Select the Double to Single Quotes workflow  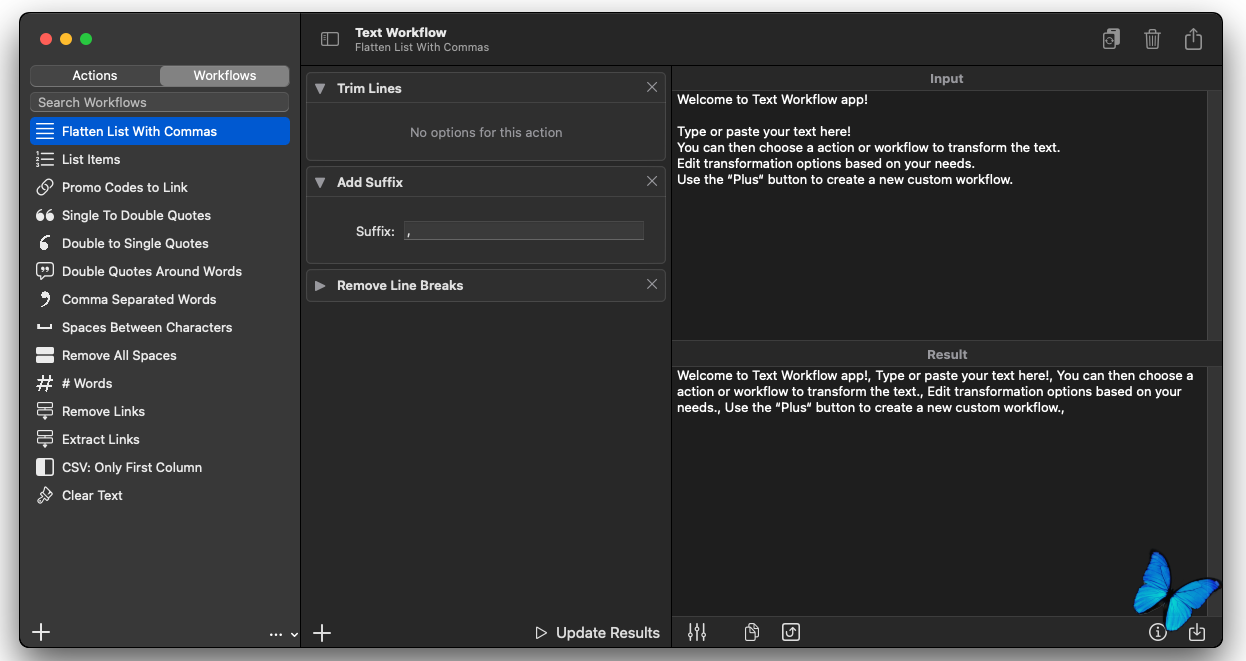coord(160,243)
